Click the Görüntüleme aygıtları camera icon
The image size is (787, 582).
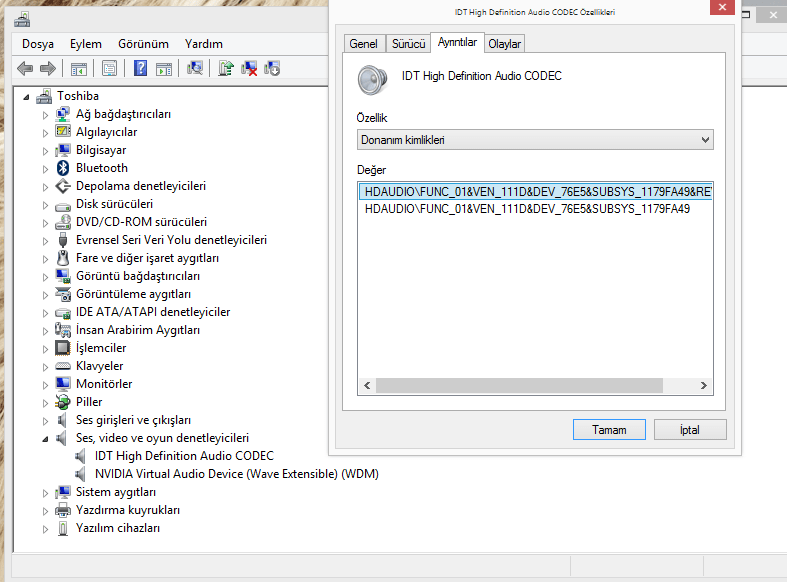pyautogui.click(x=63, y=294)
